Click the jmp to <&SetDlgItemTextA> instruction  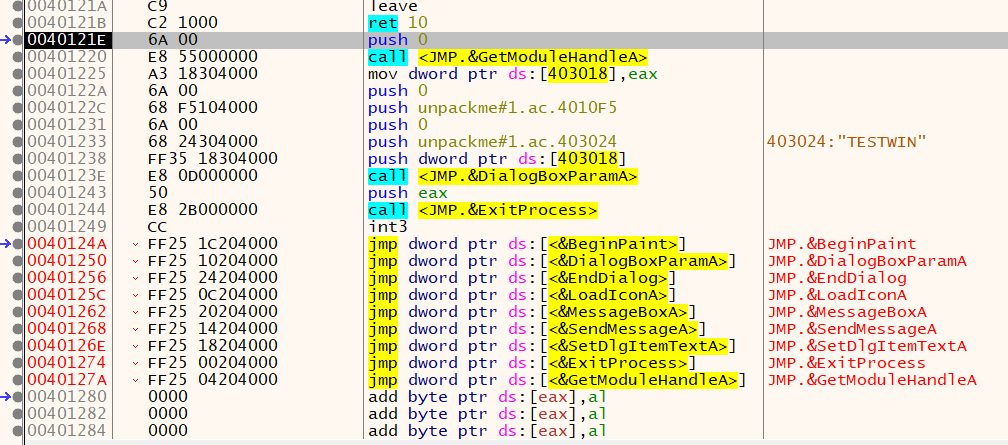[x=552, y=346]
